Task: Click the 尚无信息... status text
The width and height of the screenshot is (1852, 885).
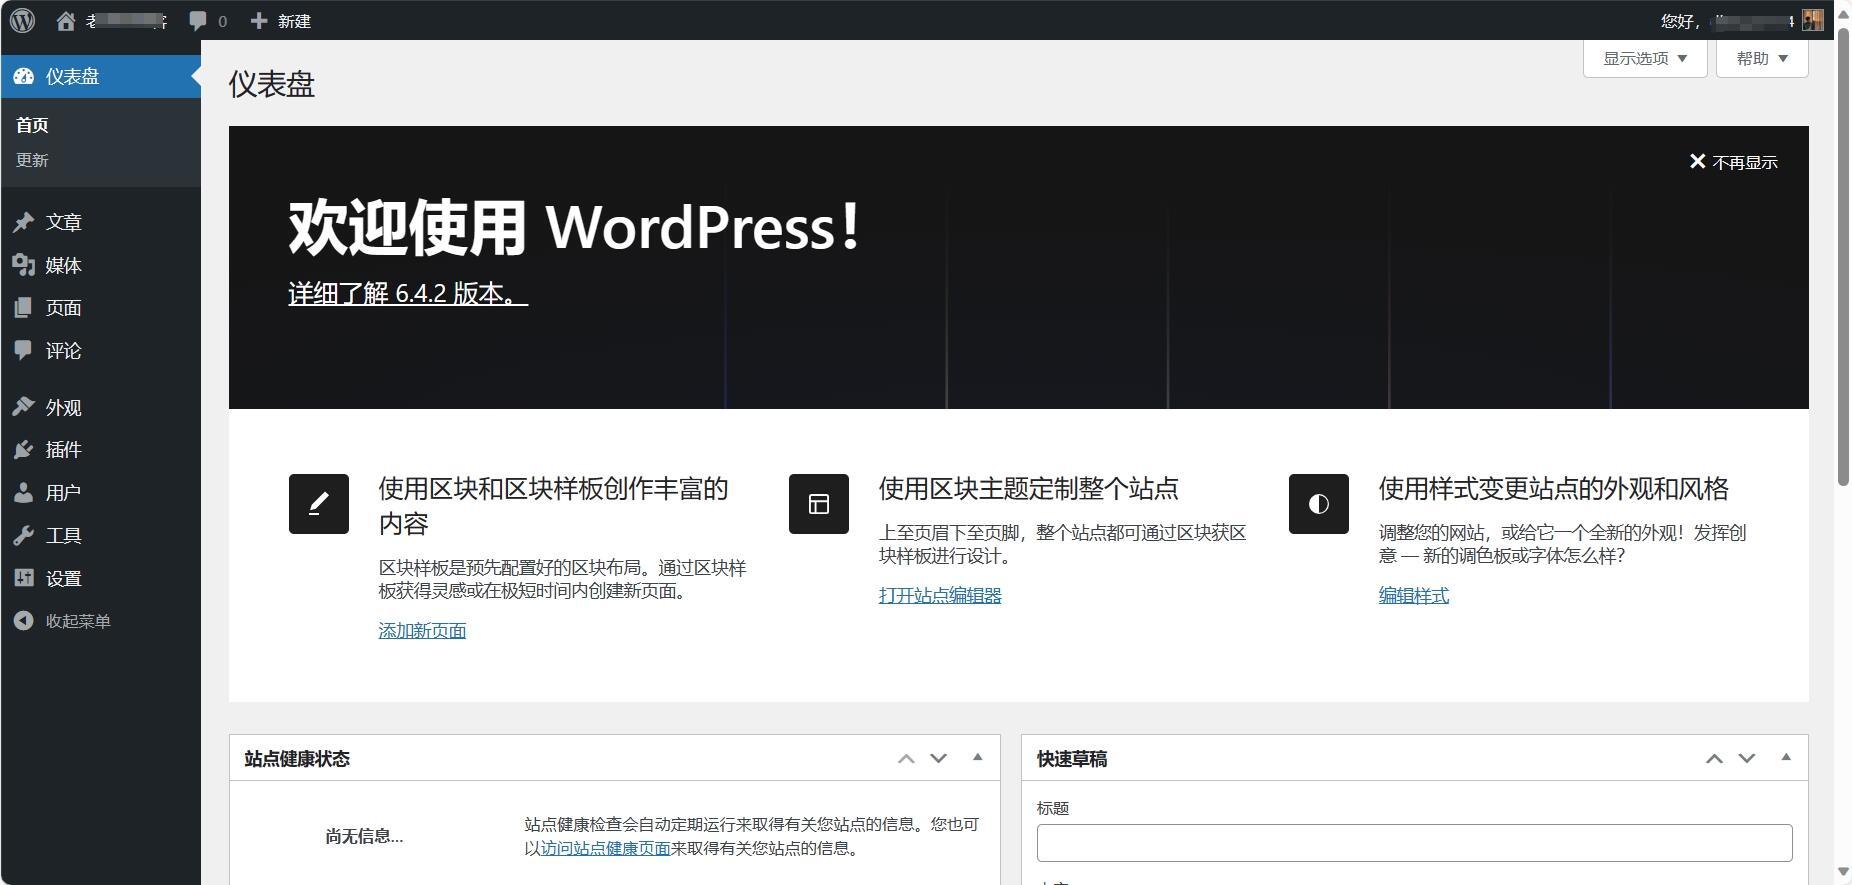Action: [x=364, y=836]
